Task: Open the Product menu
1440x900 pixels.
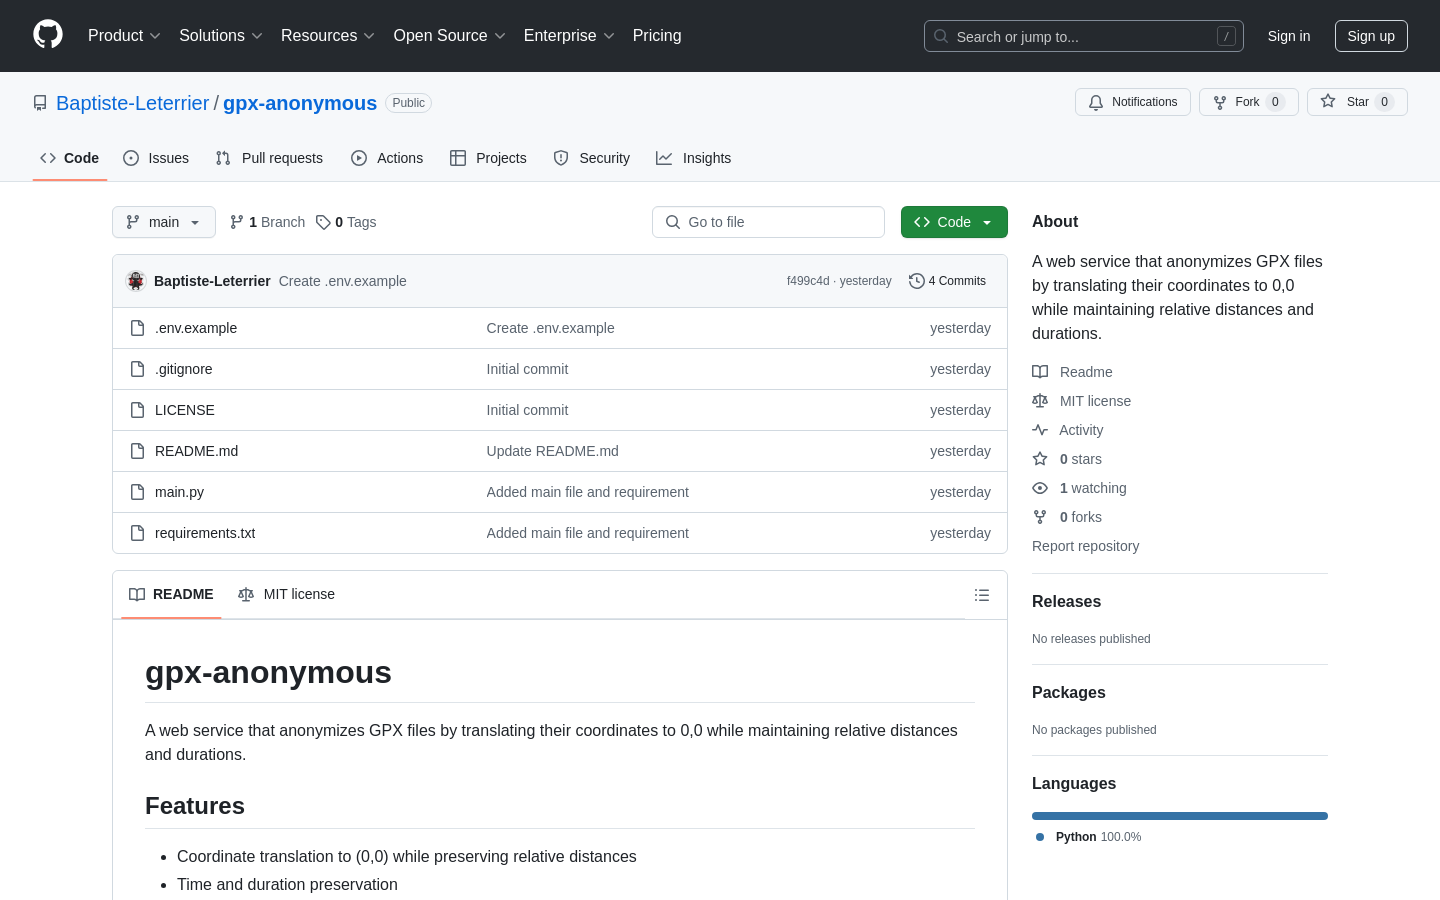Action: click(124, 36)
